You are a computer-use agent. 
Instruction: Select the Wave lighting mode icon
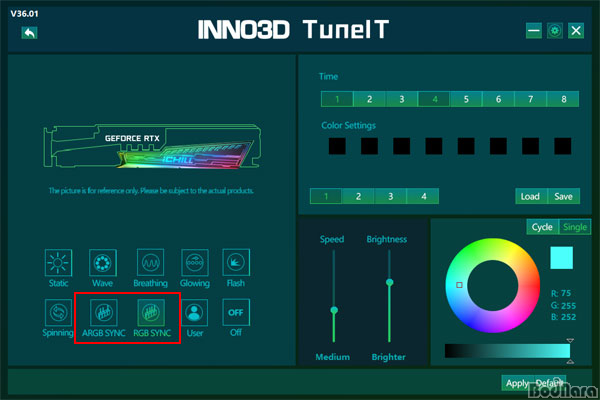tap(103, 263)
